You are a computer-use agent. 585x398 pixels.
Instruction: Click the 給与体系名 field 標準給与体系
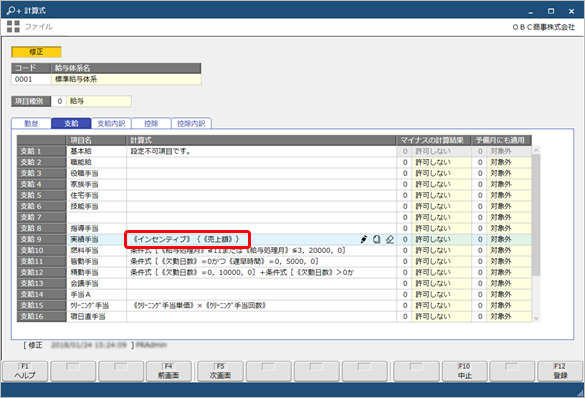(126, 79)
